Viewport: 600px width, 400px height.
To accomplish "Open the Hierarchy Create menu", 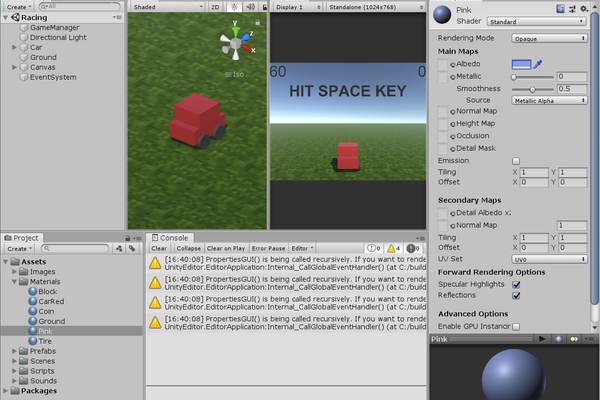I will click(19, 7).
